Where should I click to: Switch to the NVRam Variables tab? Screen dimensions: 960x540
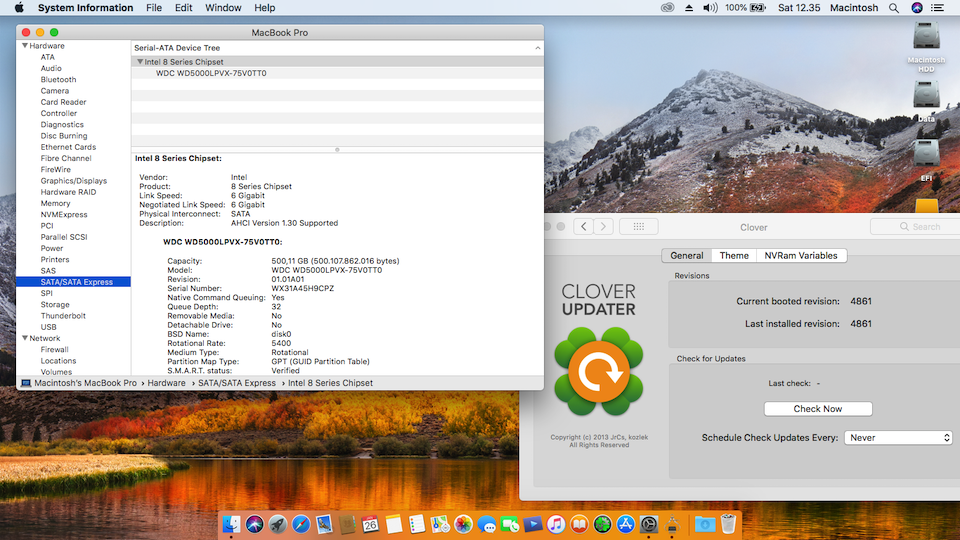(x=801, y=256)
